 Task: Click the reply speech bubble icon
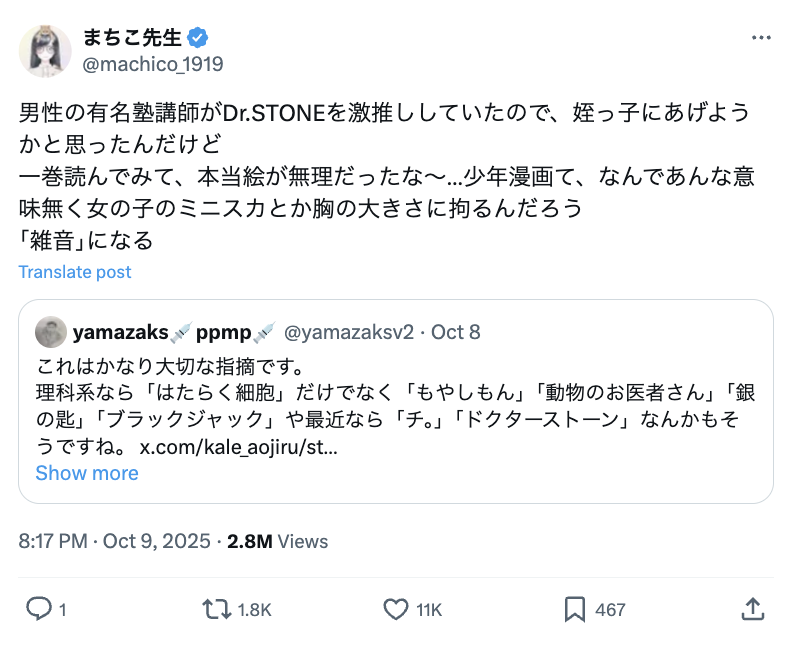click(39, 608)
